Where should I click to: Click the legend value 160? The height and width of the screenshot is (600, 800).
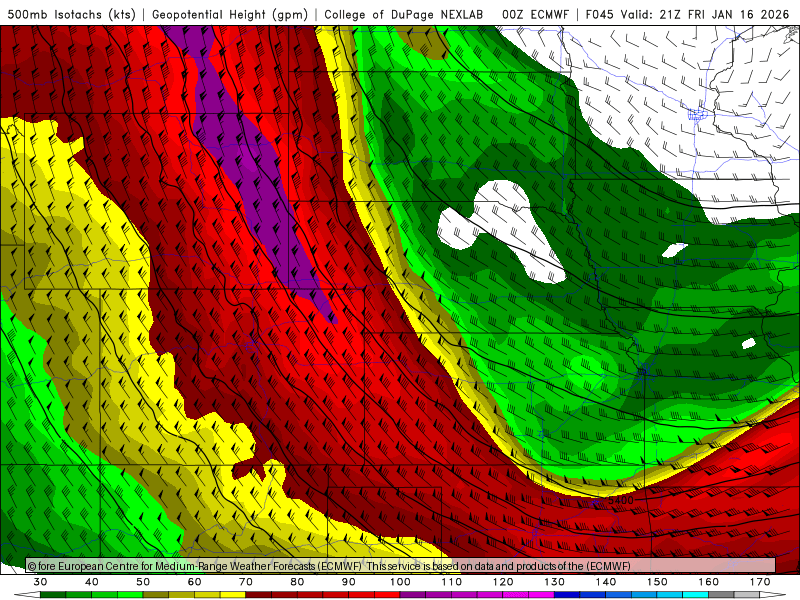709,582
